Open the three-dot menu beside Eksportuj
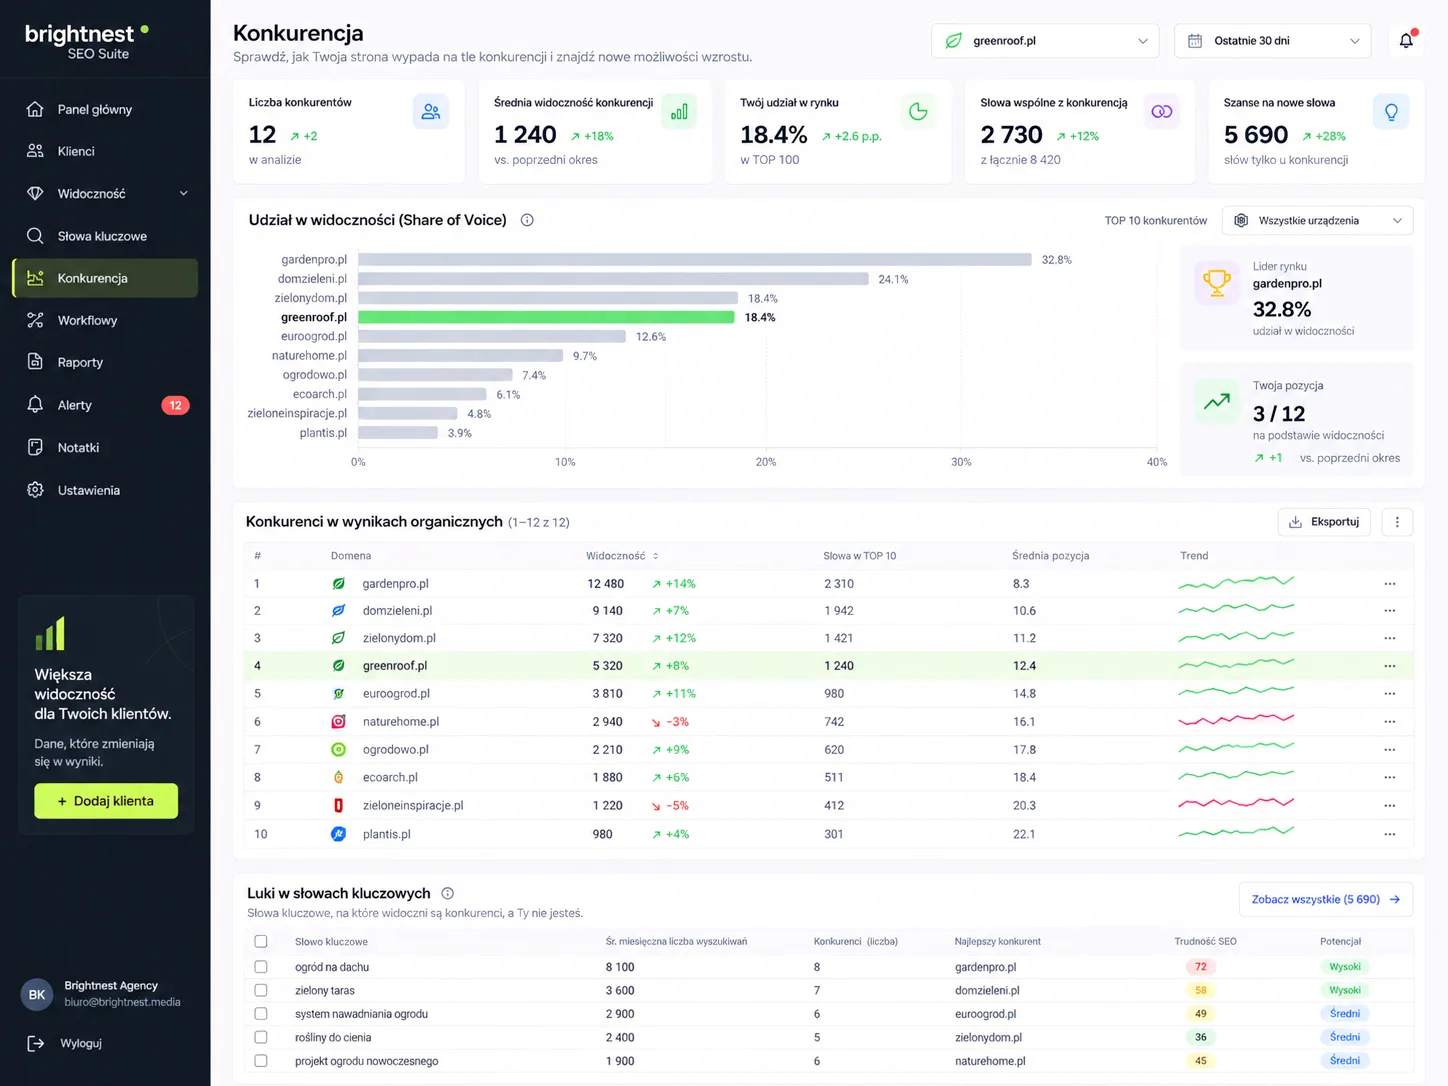This screenshot has width=1448, height=1086. coord(1397,522)
